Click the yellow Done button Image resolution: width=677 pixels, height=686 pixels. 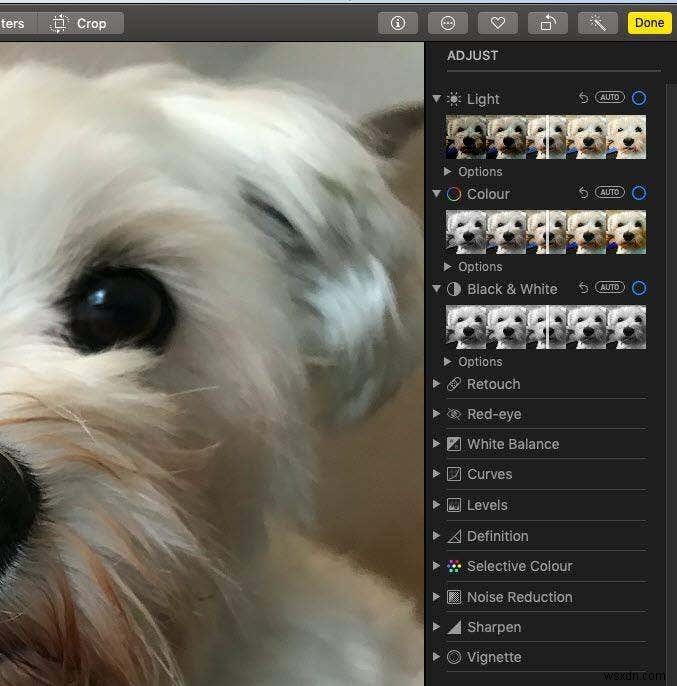pyautogui.click(x=649, y=23)
